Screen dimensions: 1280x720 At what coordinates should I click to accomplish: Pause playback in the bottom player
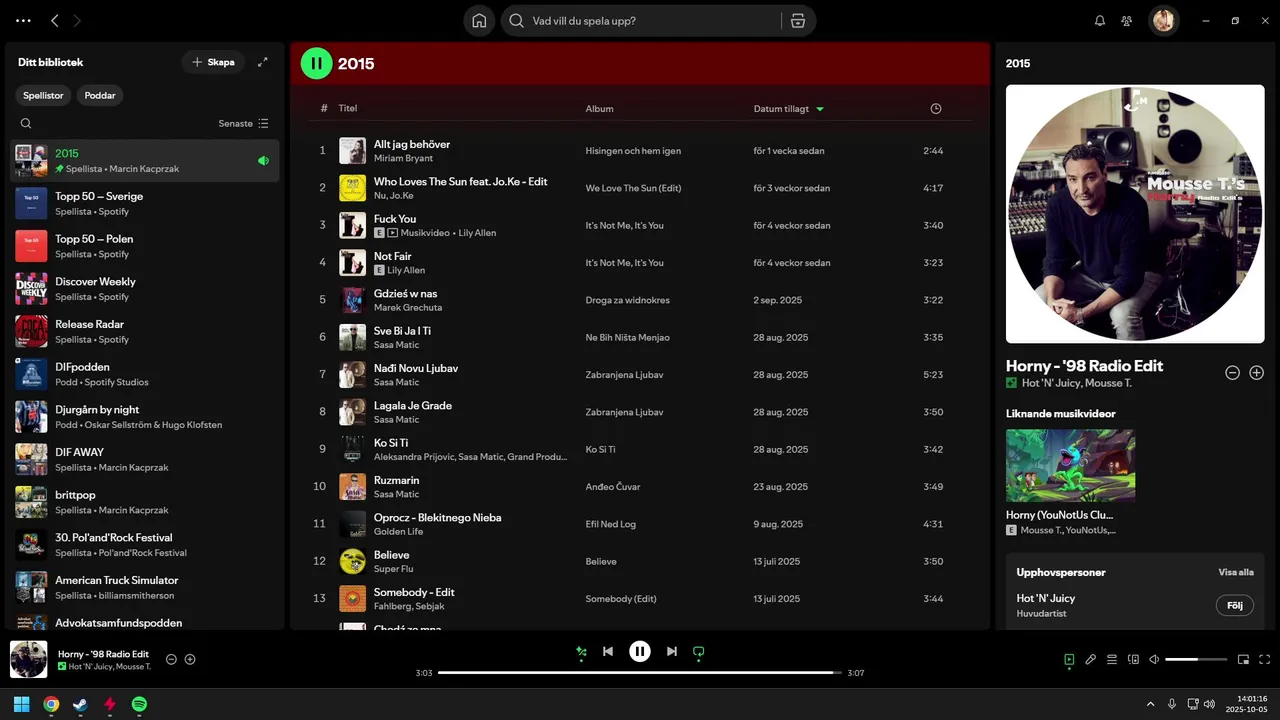640,651
